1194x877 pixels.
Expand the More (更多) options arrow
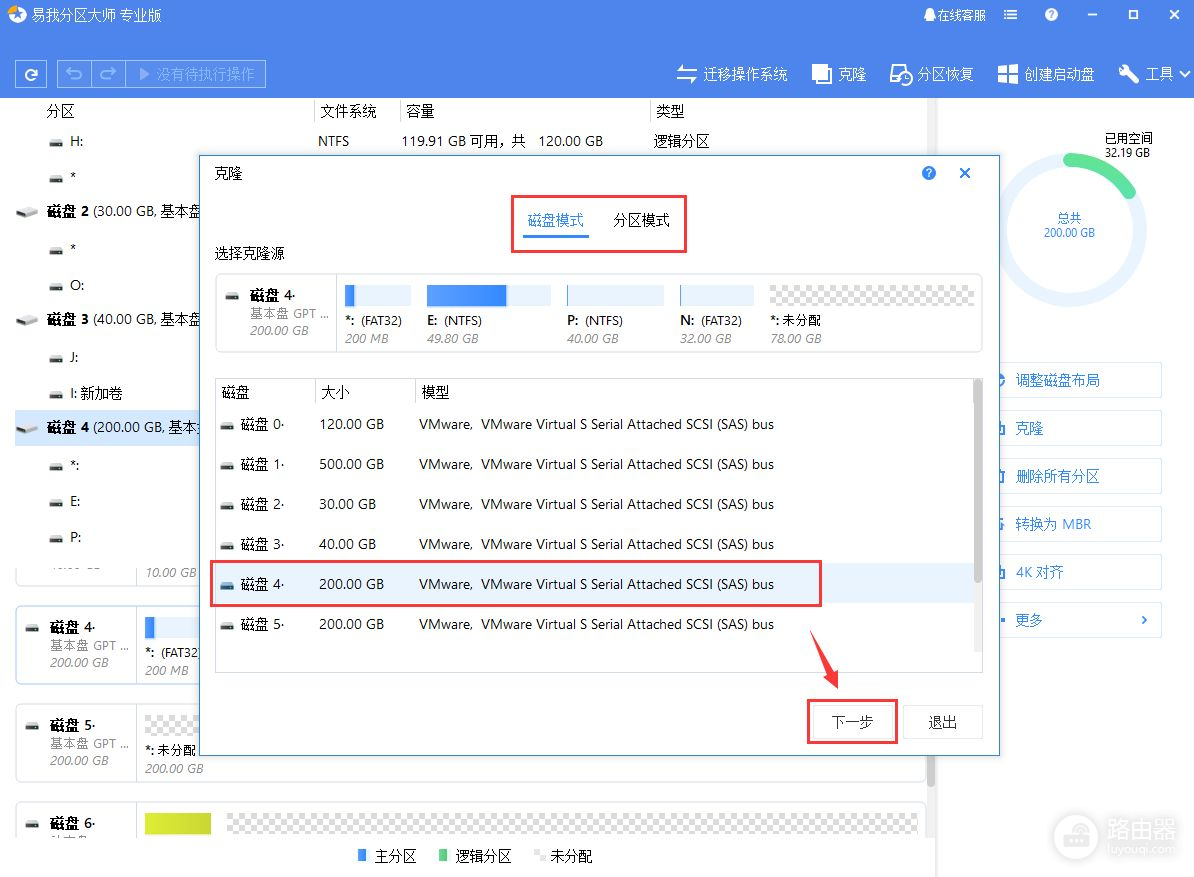click(x=1144, y=620)
